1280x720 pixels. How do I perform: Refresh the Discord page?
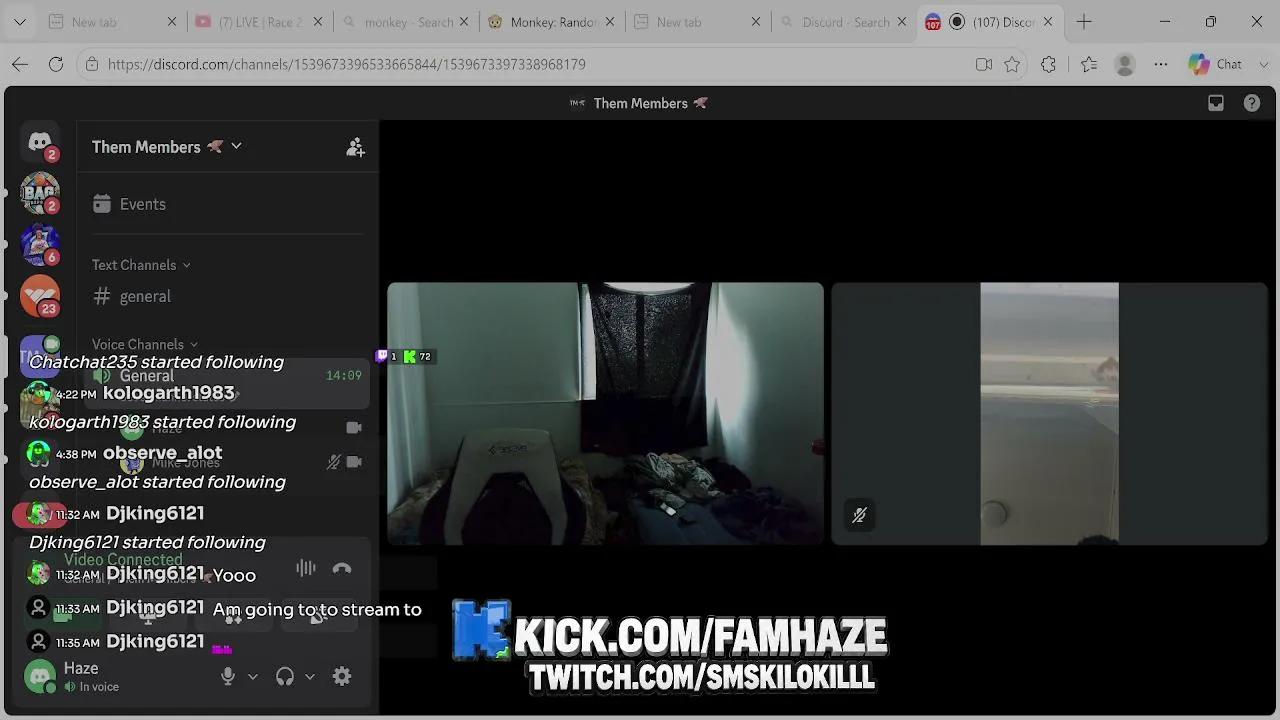click(56, 64)
